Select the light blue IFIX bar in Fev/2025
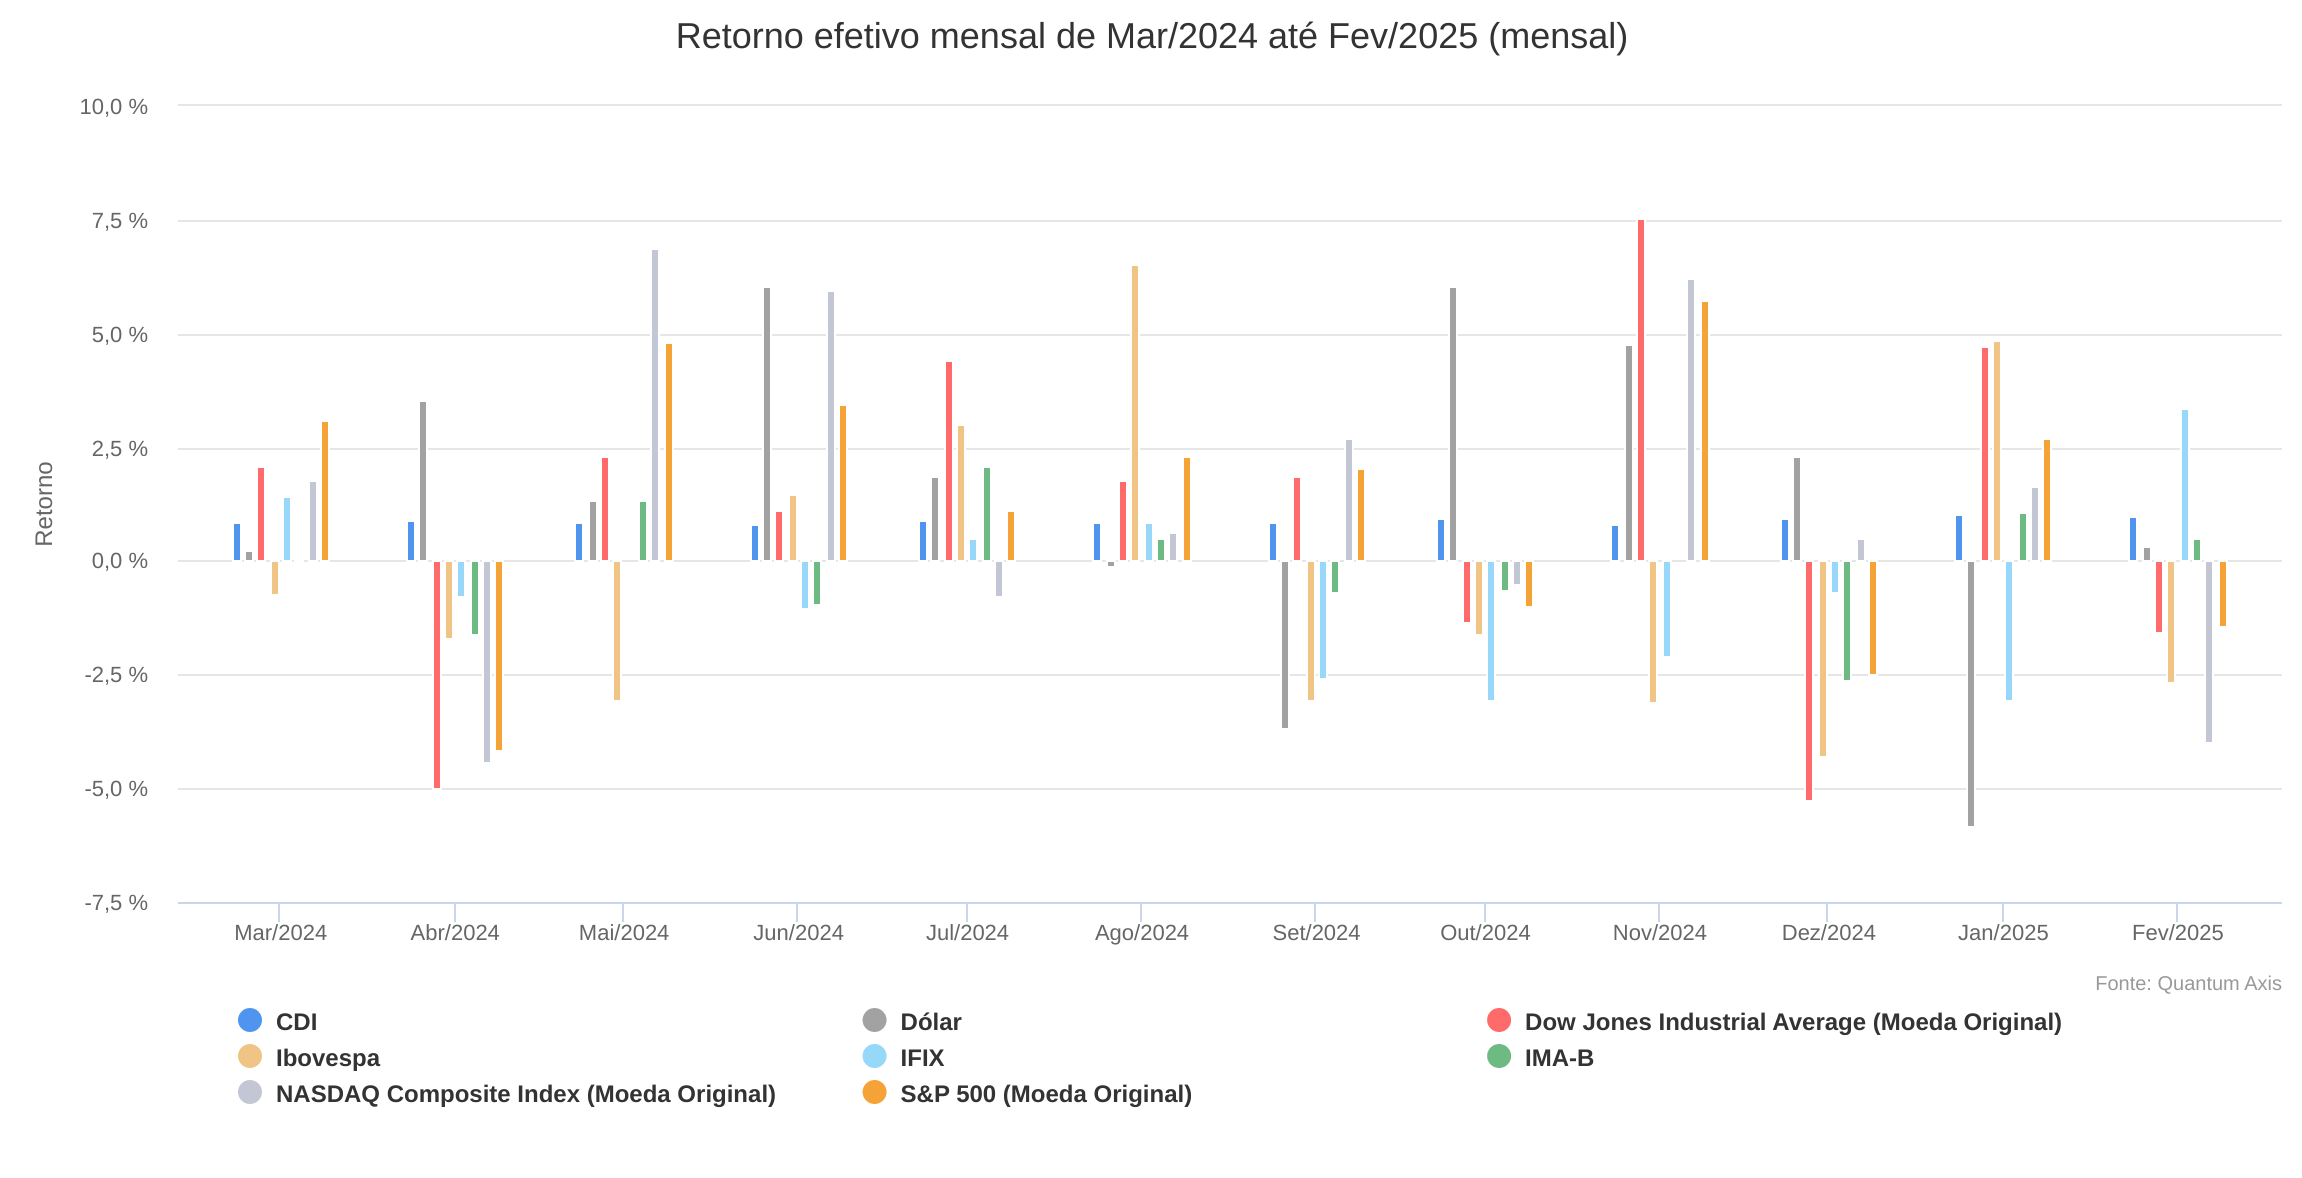This screenshot has height=1178, width=2302. (x=2185, y=485)
